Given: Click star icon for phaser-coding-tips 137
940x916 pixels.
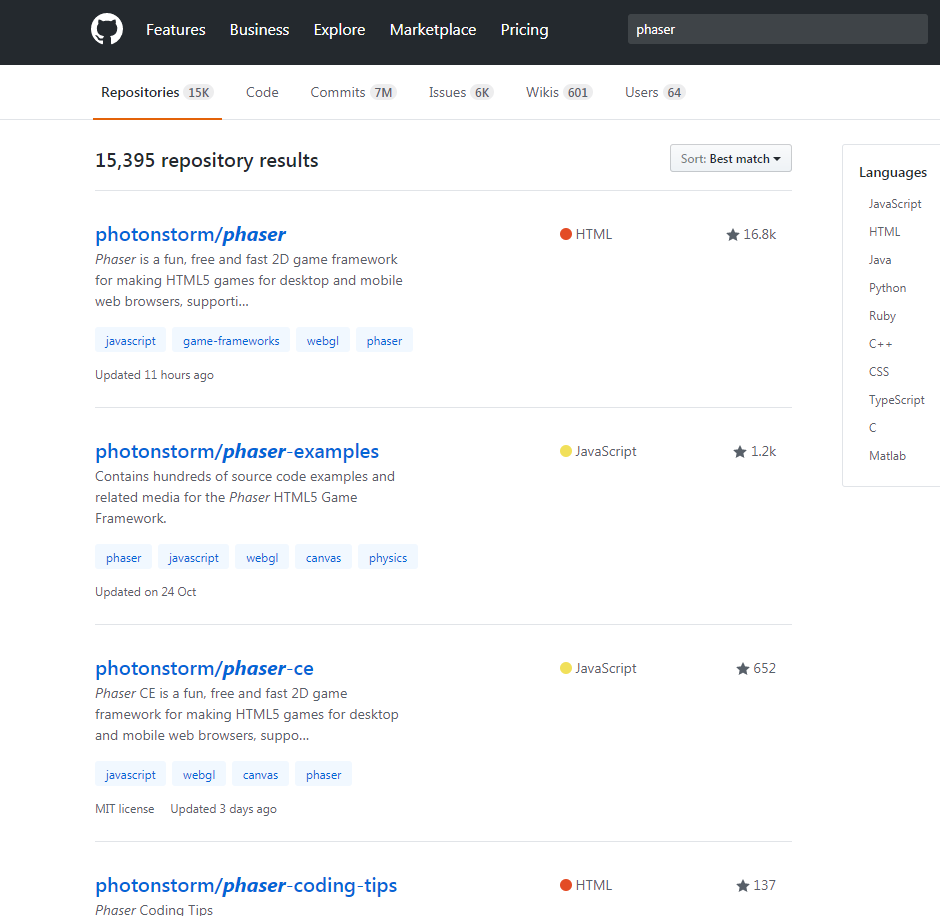Looking at the screenshot, I should pyautogui.click(x=743, y=885).
